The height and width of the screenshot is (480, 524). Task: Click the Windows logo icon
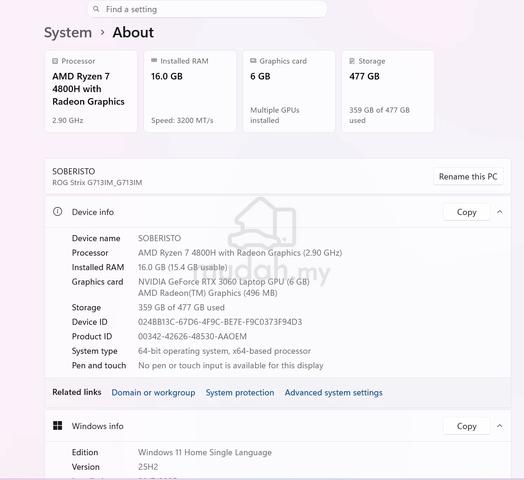(57, 426)
